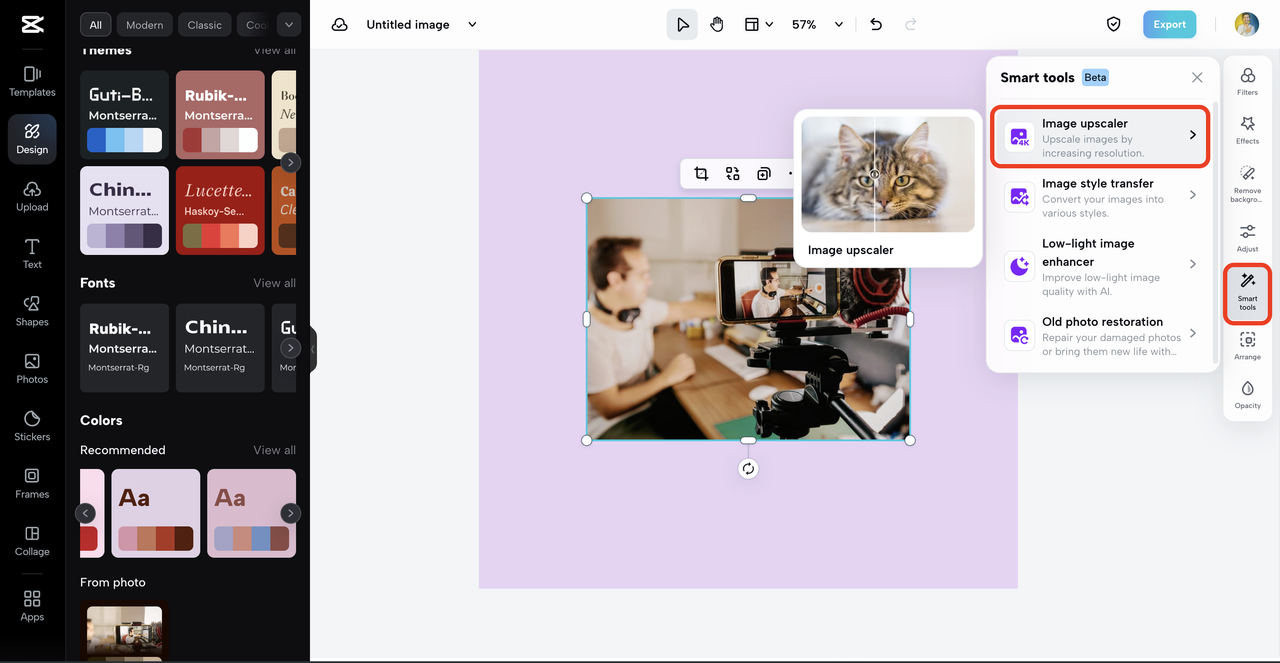Apply the pink-blue Aa color palette
The image size is (1280, 663).
(251, 513)
